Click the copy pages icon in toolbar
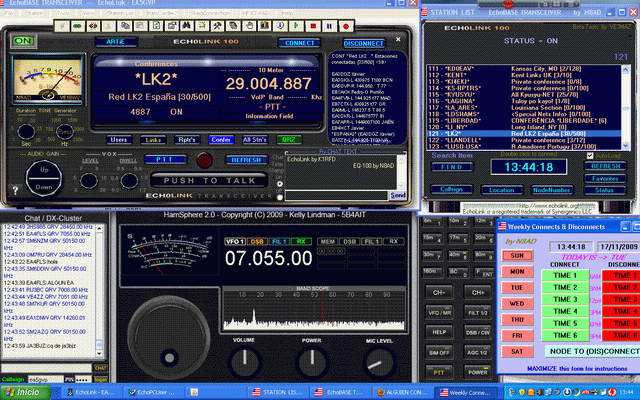640x400 pixels. click(124, 26)
